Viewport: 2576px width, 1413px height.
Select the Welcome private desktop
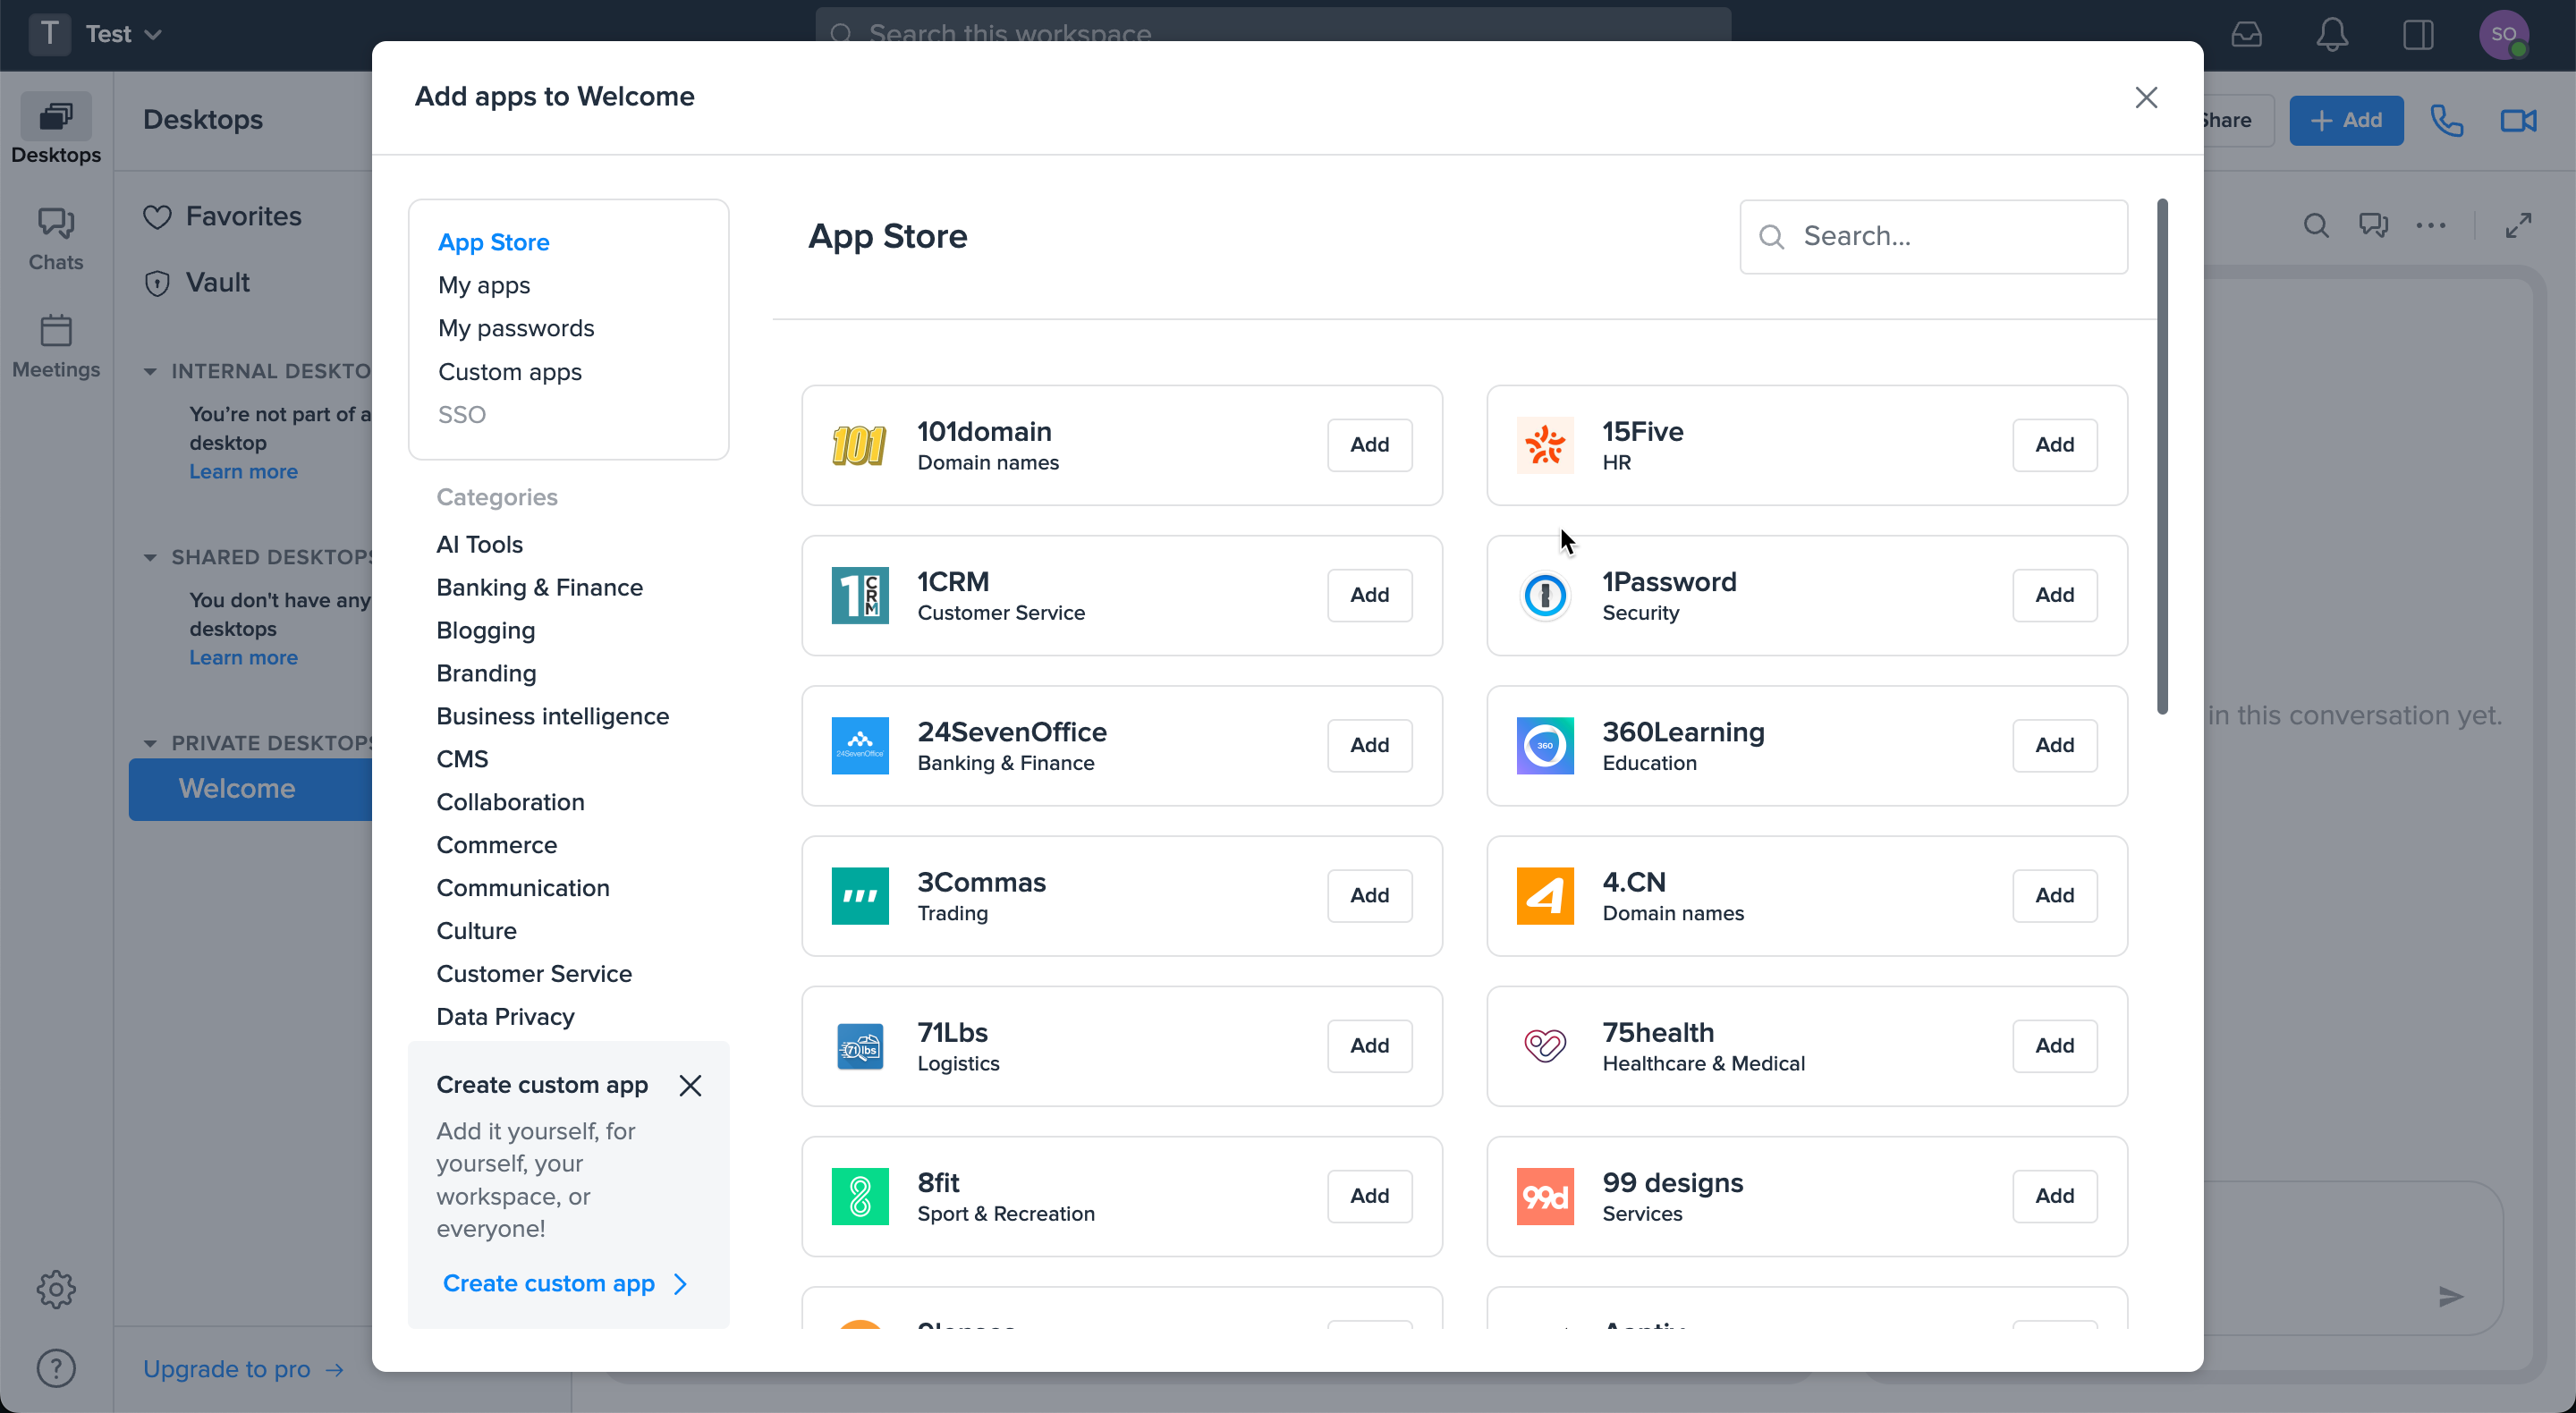(x=250, y=788)
